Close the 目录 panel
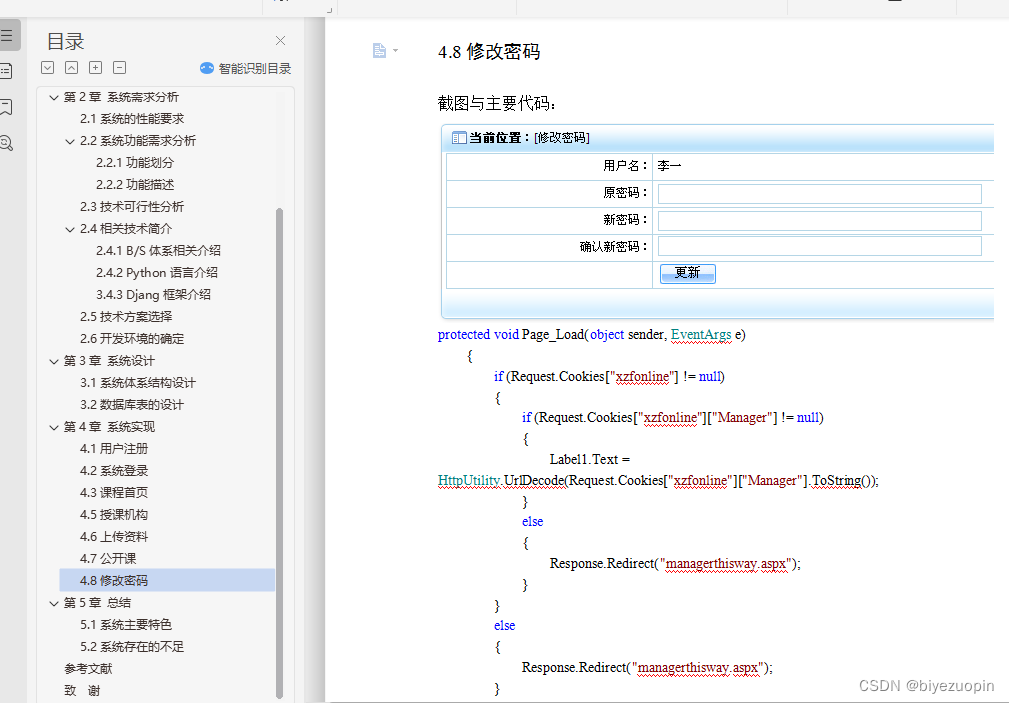Image resolution: width=1009 pixels, height=703 pixels. point(281,41)
